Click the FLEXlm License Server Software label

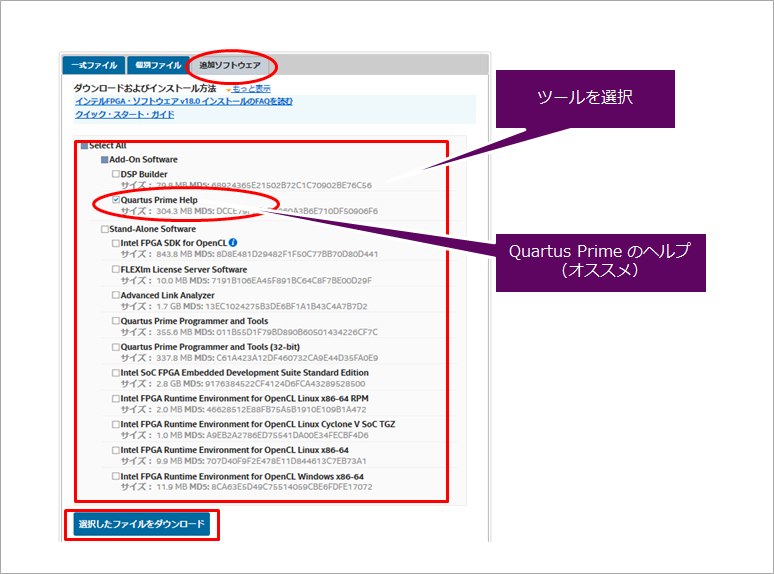click(x=184, y=269)
